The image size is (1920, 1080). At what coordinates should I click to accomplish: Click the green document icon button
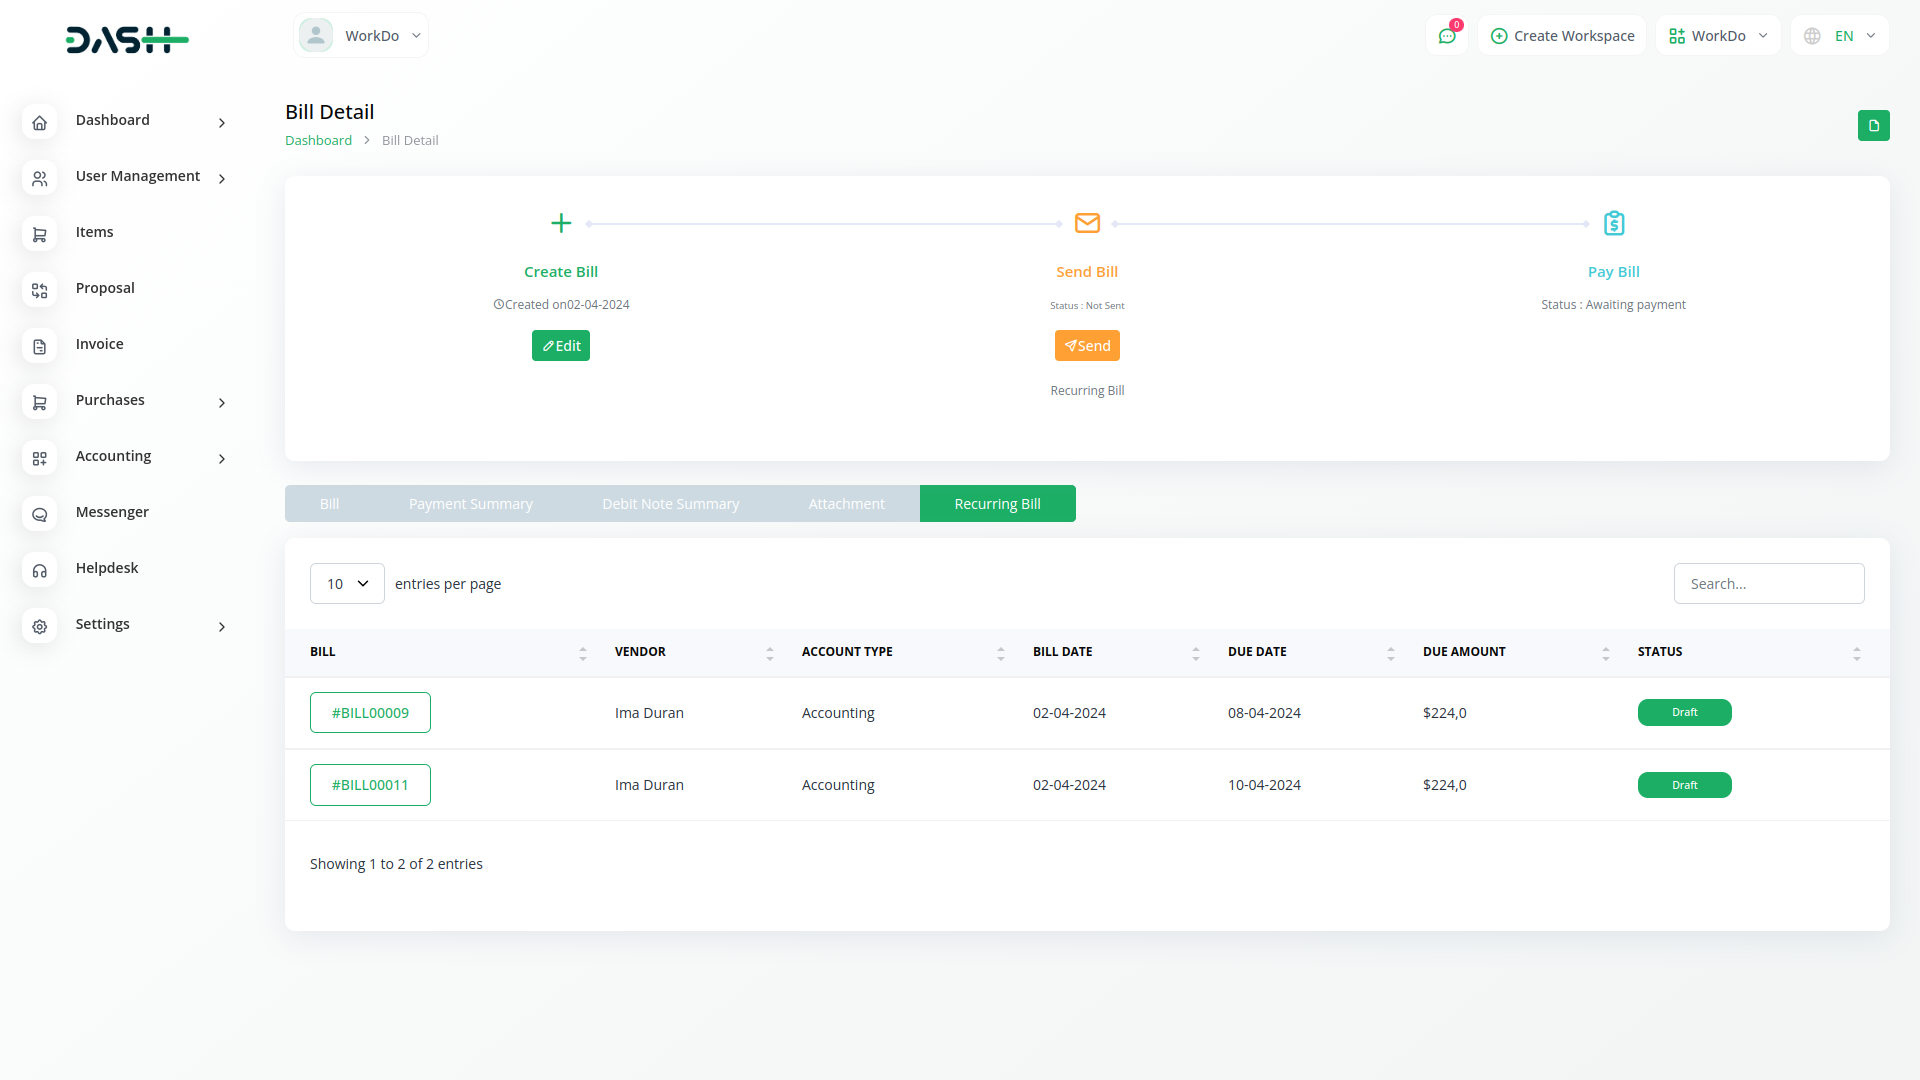point(1873,126)
